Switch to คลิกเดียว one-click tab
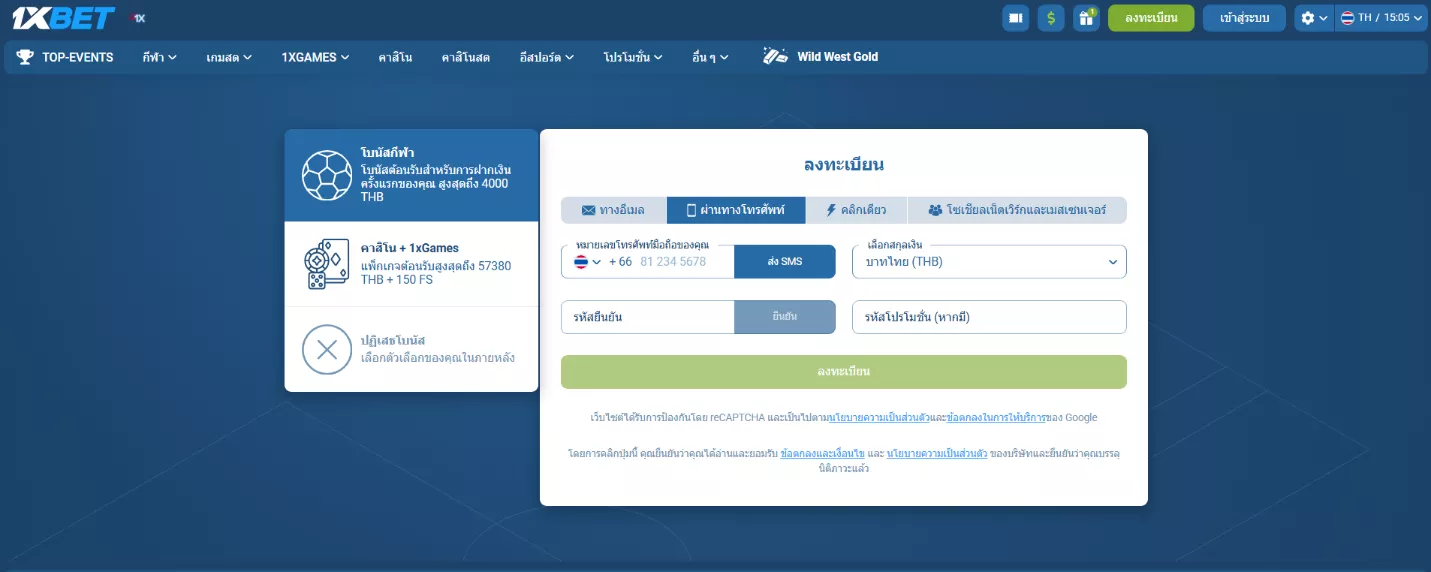The height and width of the screenshot is (572, 1431). pyautogui.click(x=855, y=210)
